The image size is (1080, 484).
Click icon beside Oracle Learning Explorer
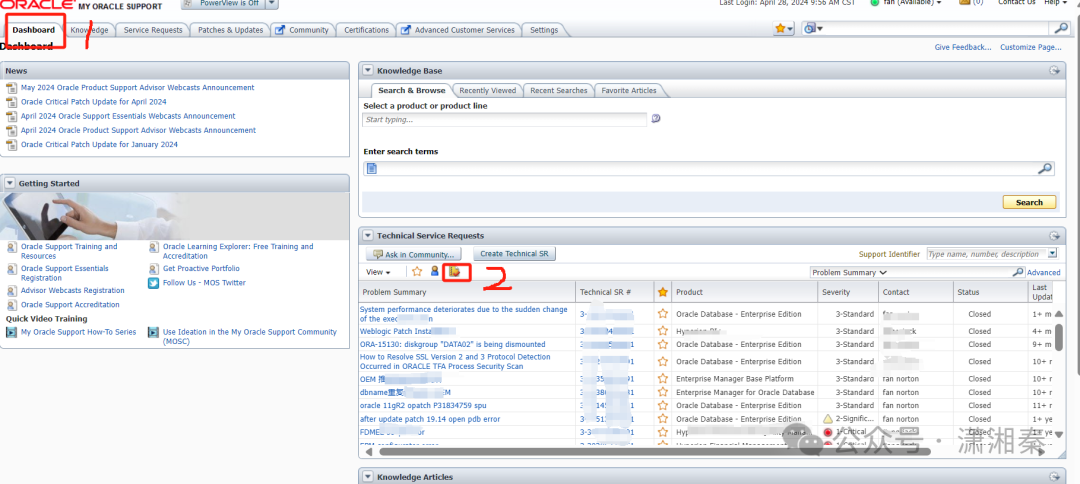click(153, 247)
